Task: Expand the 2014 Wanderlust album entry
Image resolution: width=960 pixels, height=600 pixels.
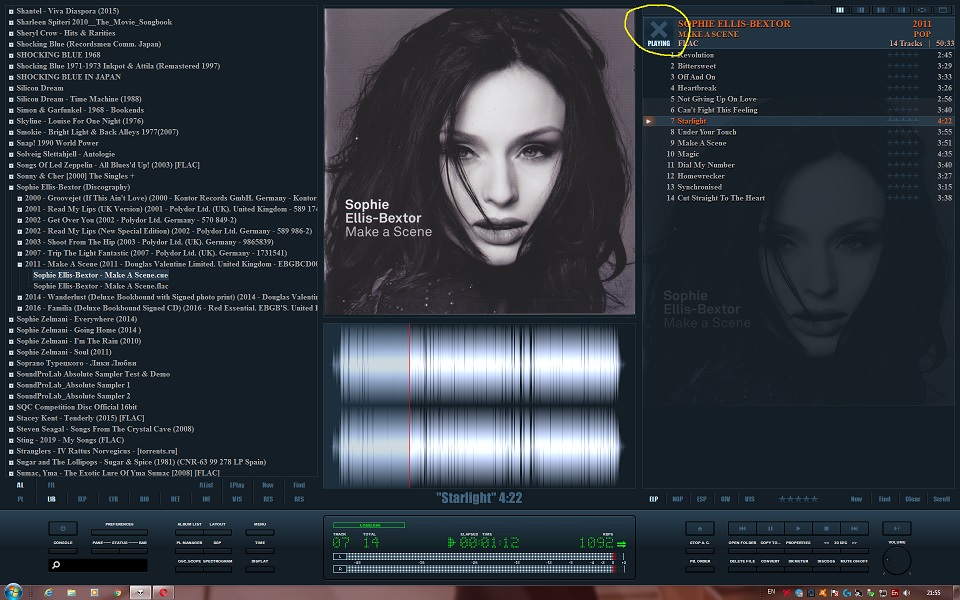Action: tap(20, 297)
